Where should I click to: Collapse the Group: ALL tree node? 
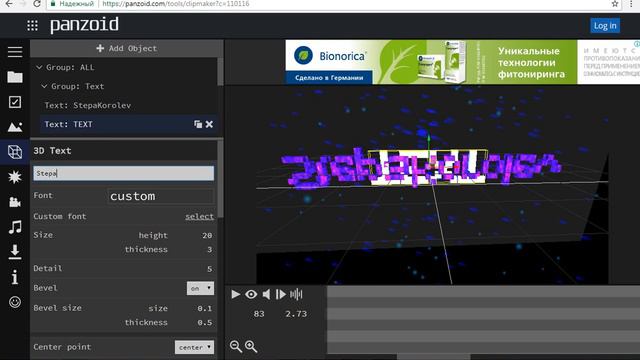pyautogui.click(x=39, y=67)
